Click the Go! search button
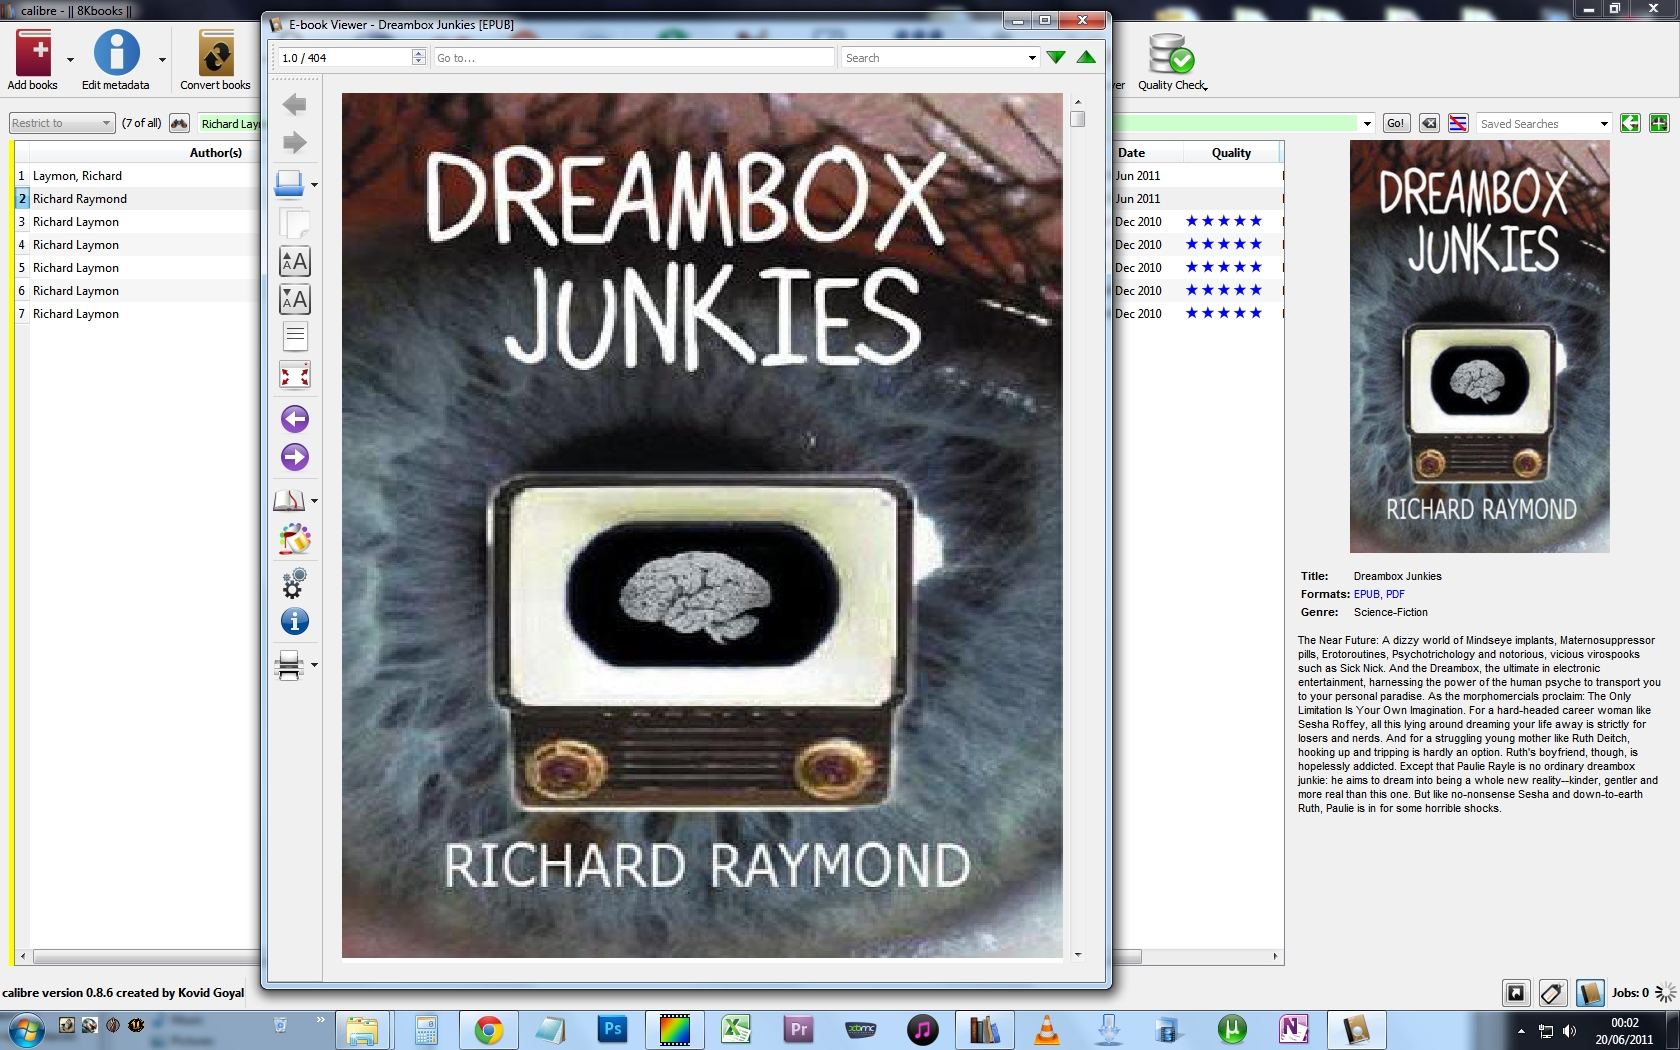Screen dimensions: 1680x1050 [1395, 123]
